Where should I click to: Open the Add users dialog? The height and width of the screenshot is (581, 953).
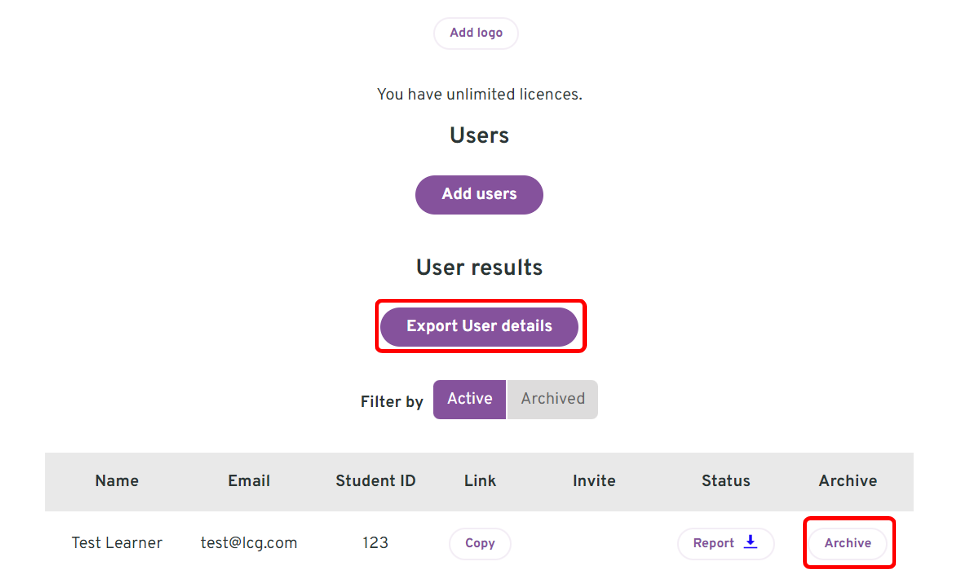coord(479,194)
